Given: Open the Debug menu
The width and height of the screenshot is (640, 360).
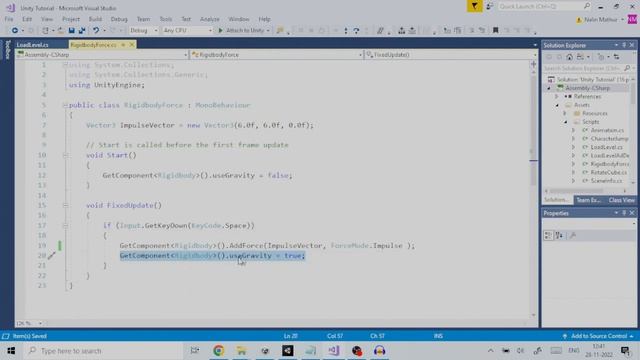Looking at the screenshot, I should [119, 19].
